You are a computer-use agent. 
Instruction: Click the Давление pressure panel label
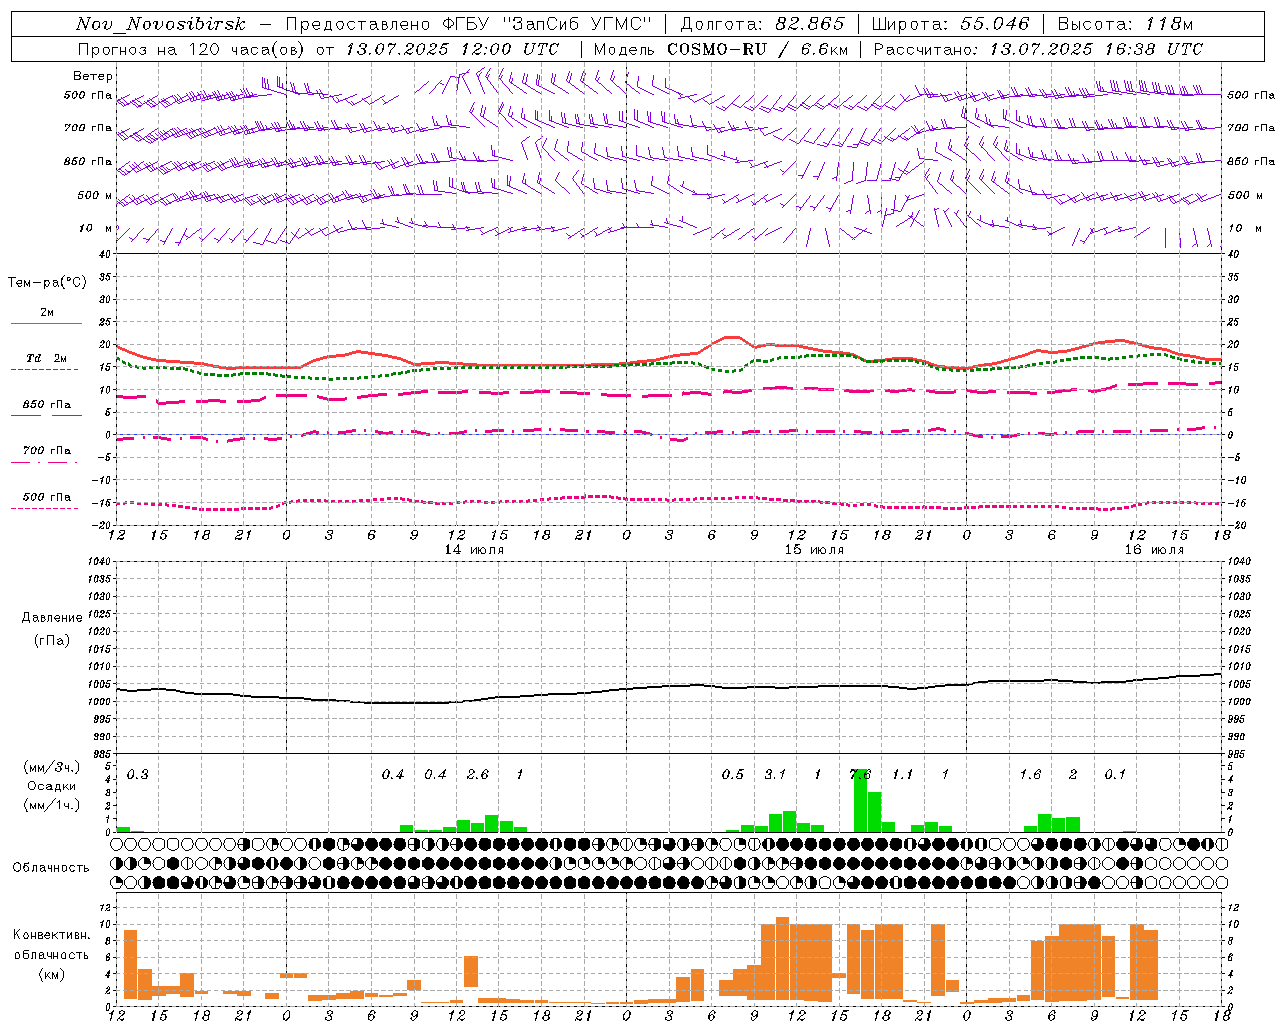tap(52, 618)
